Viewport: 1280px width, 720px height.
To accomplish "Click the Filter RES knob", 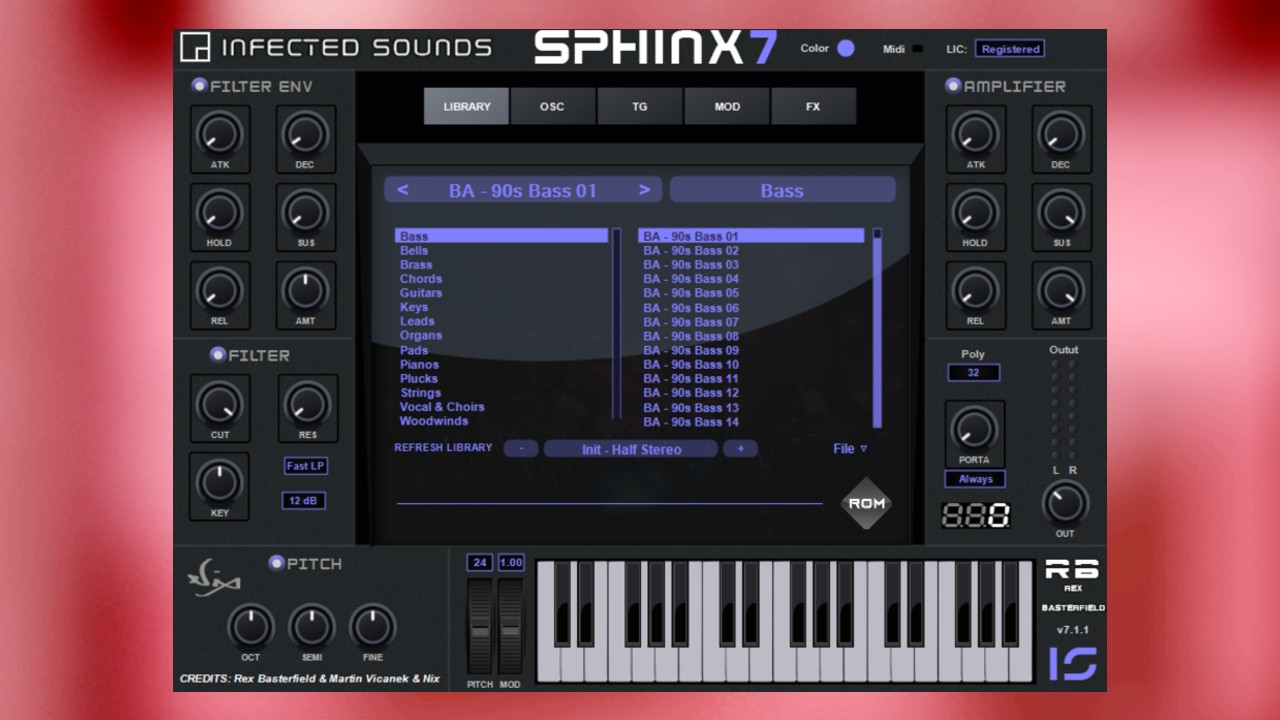I will [x=306, y=403].
